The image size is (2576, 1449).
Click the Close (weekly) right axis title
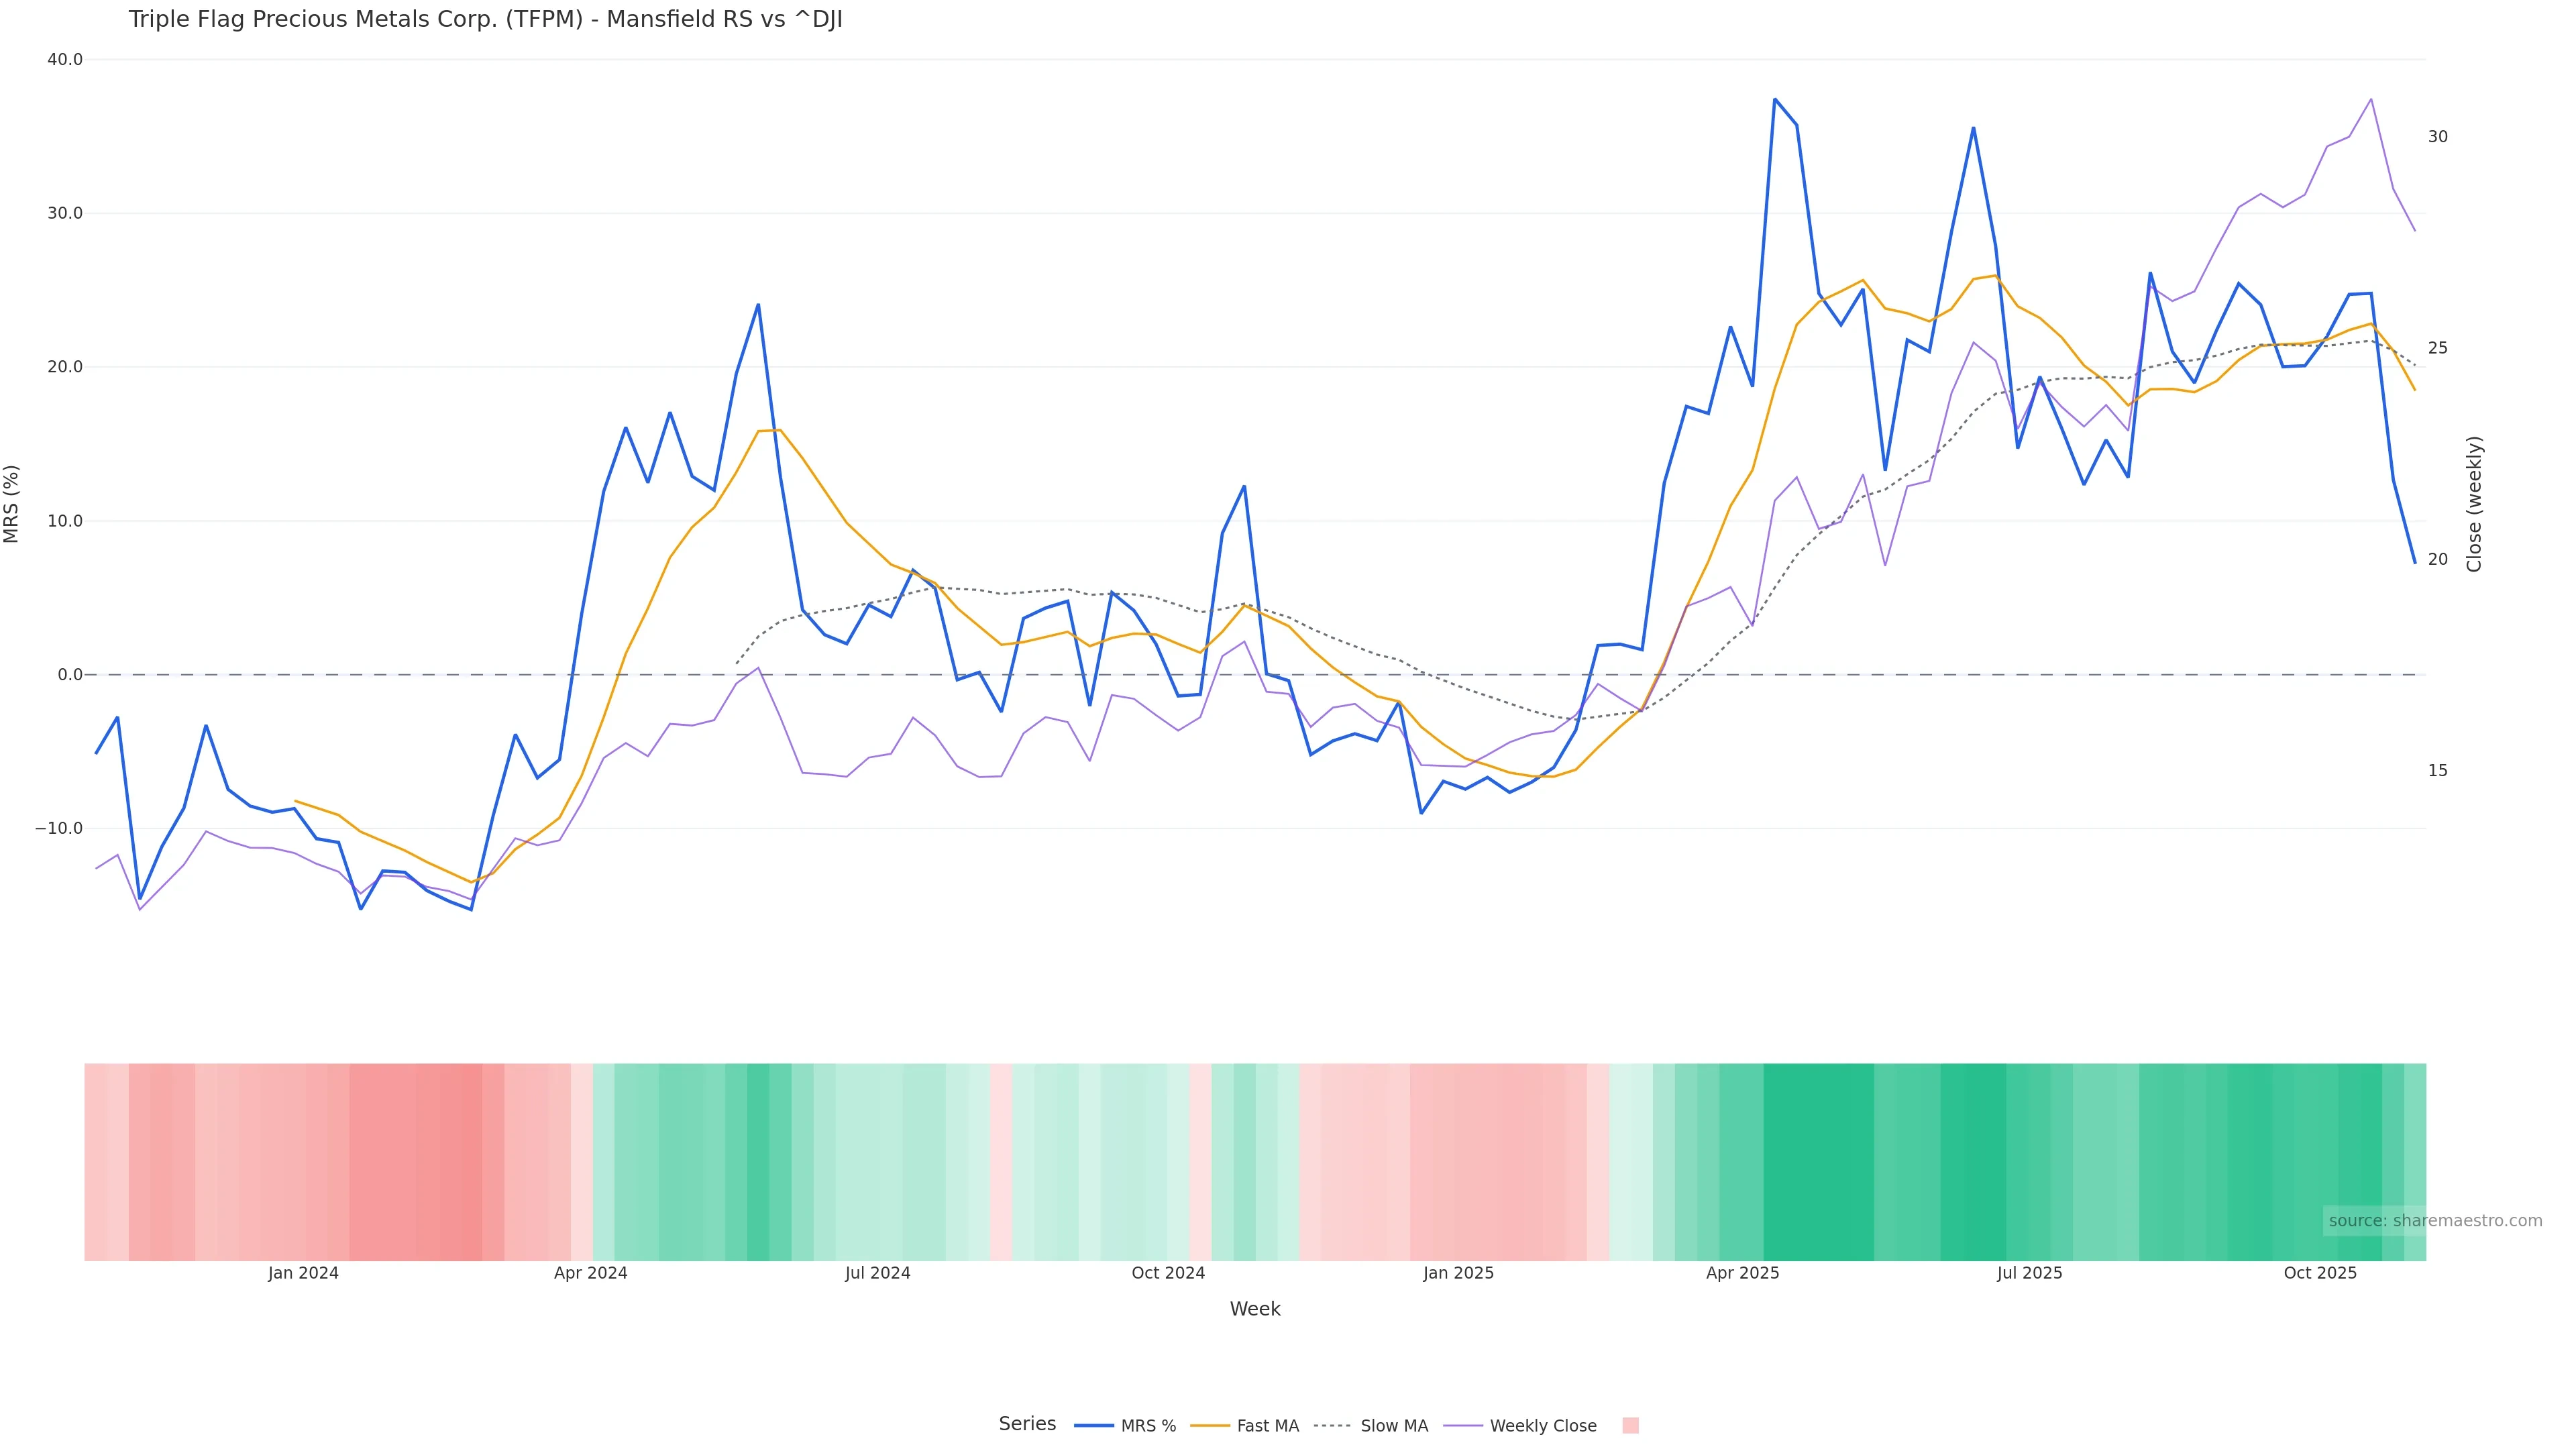(x=2474, y=504)
